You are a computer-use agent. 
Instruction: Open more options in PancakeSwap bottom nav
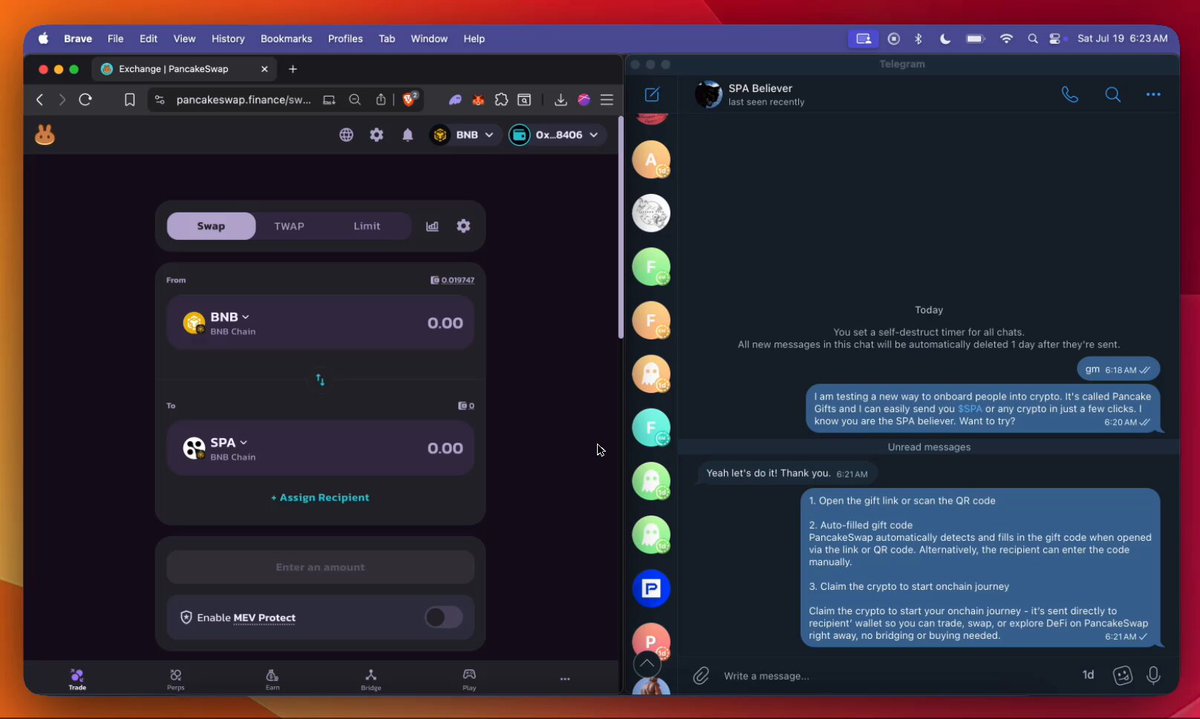click(565, 679)
